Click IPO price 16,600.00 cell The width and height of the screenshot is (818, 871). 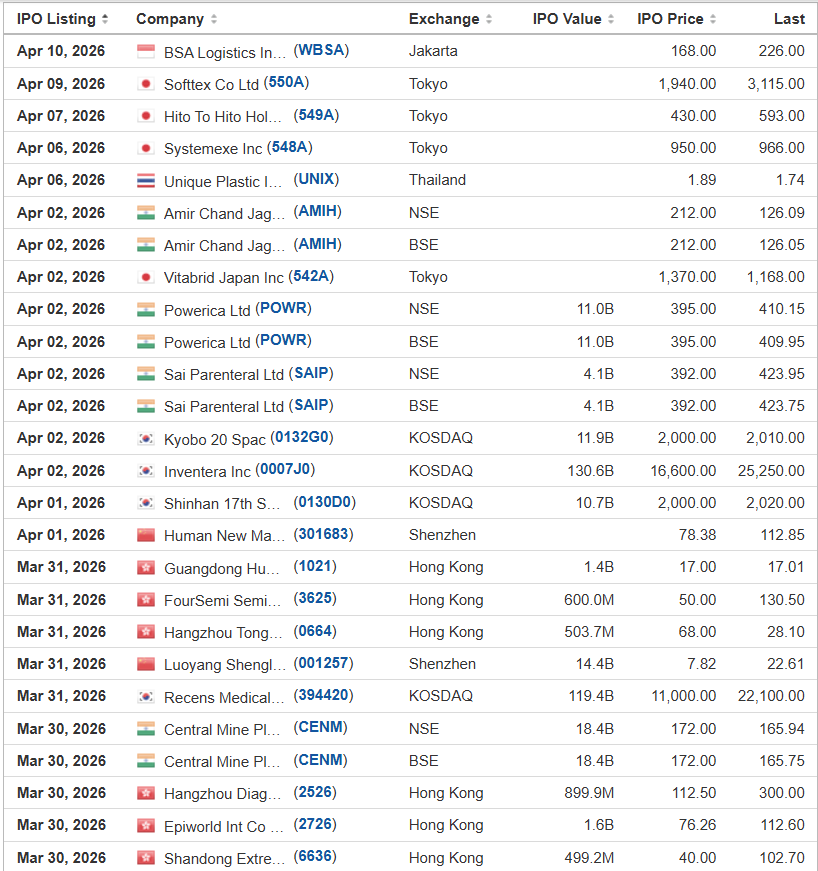click(683, 471)
